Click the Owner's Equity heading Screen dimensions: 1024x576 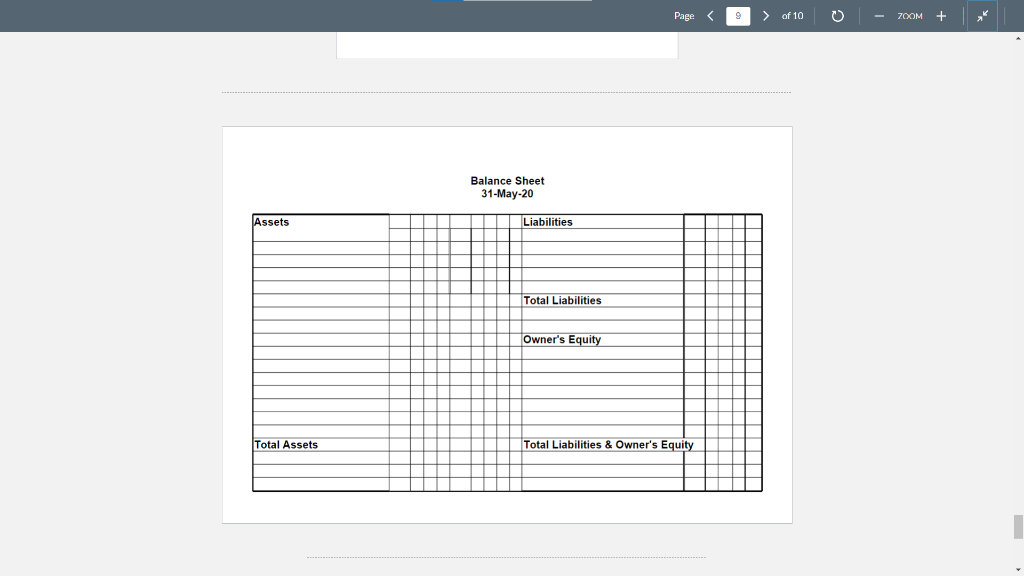tap(561, 339)
